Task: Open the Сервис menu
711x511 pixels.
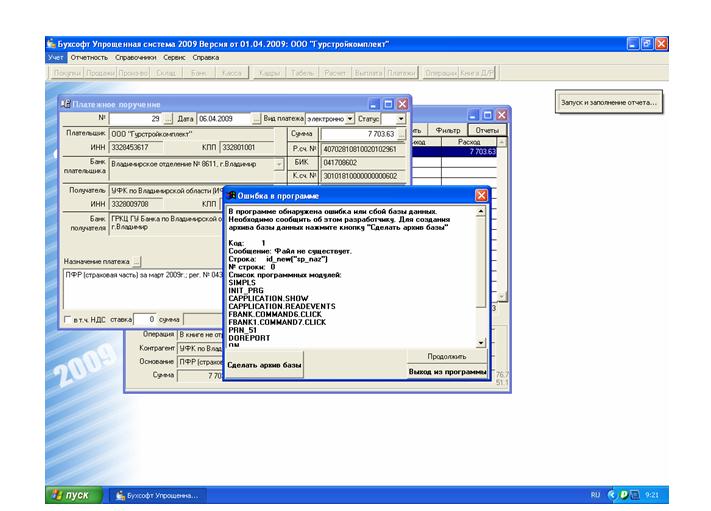Action: 175,58
